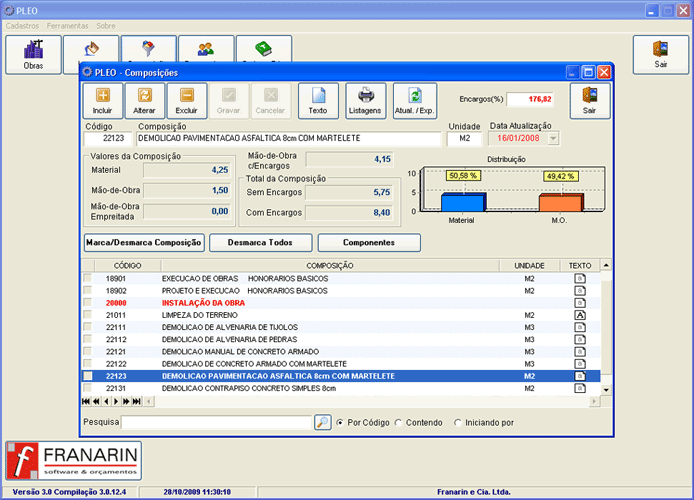Go to previous record arrow
Screen dimensions: 694x500
coord(106,401)
